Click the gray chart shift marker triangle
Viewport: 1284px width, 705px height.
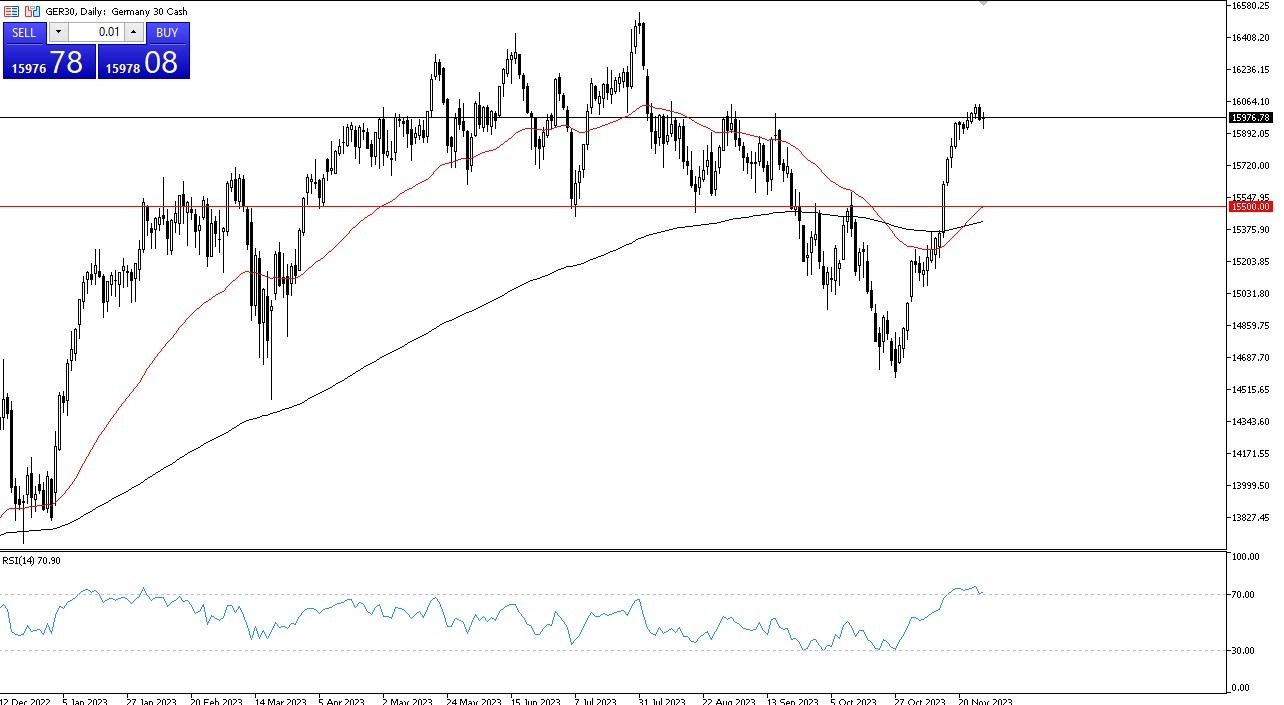click(x=984, y=4)
